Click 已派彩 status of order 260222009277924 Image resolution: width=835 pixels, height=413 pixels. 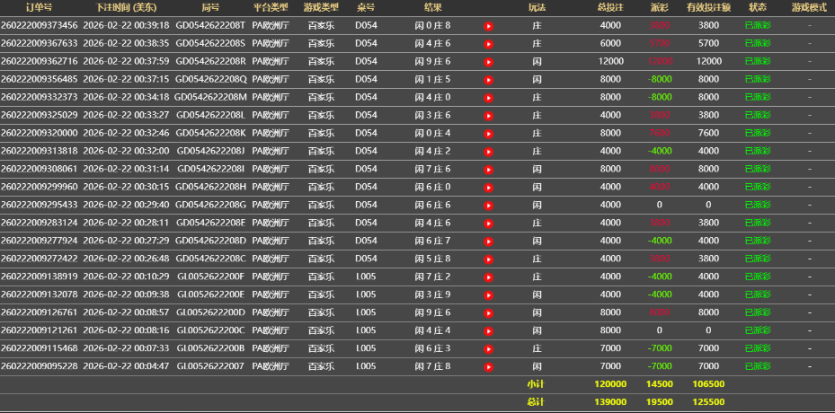[759, 241]
